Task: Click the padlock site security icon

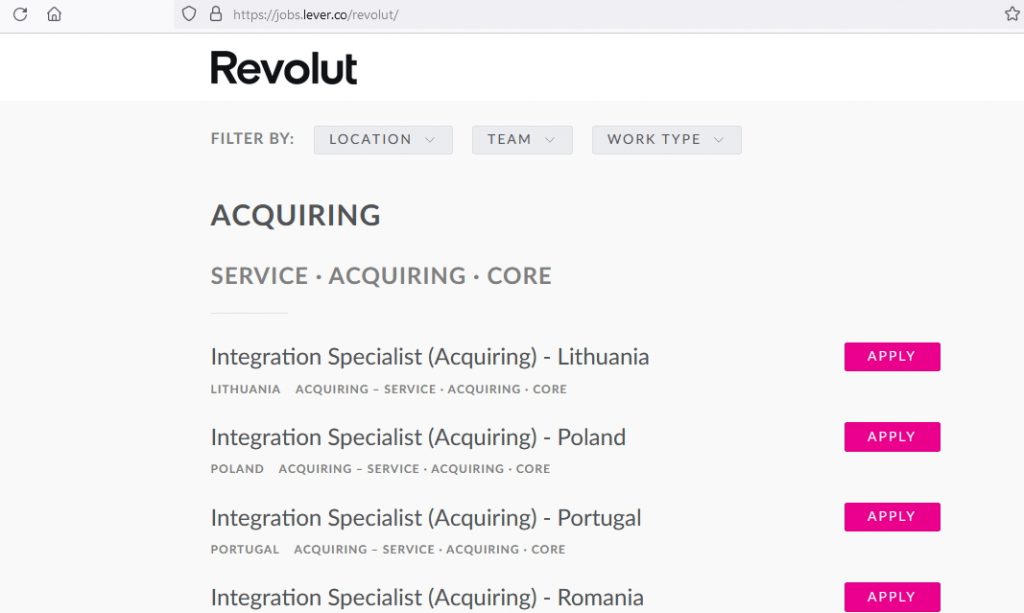Action: [x=215, y=15]
